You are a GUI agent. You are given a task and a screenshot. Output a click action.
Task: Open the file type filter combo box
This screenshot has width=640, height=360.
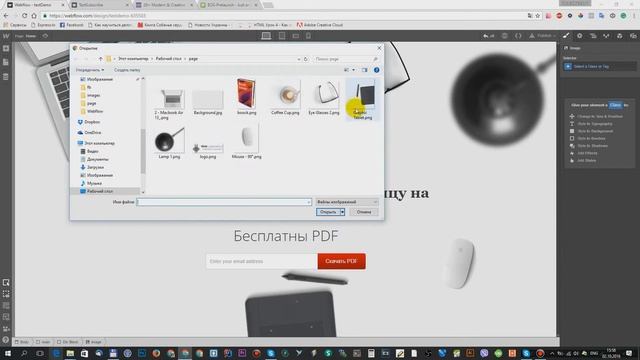[347, 202]
